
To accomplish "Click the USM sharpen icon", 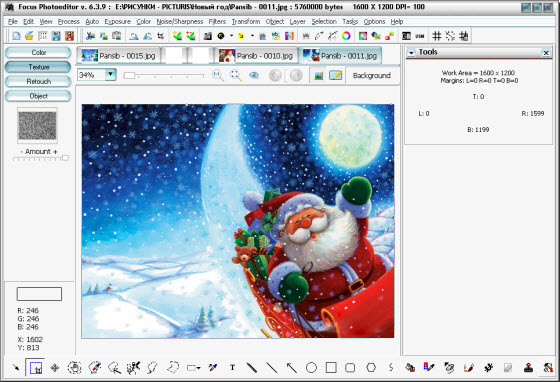I will [x=420, y=36].
